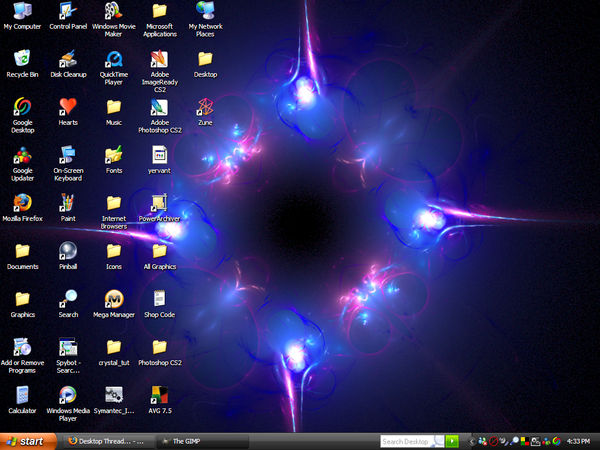Click the magnifier tray icon
600x450 pixels.
pyautogui.click(x=514, y=442)
